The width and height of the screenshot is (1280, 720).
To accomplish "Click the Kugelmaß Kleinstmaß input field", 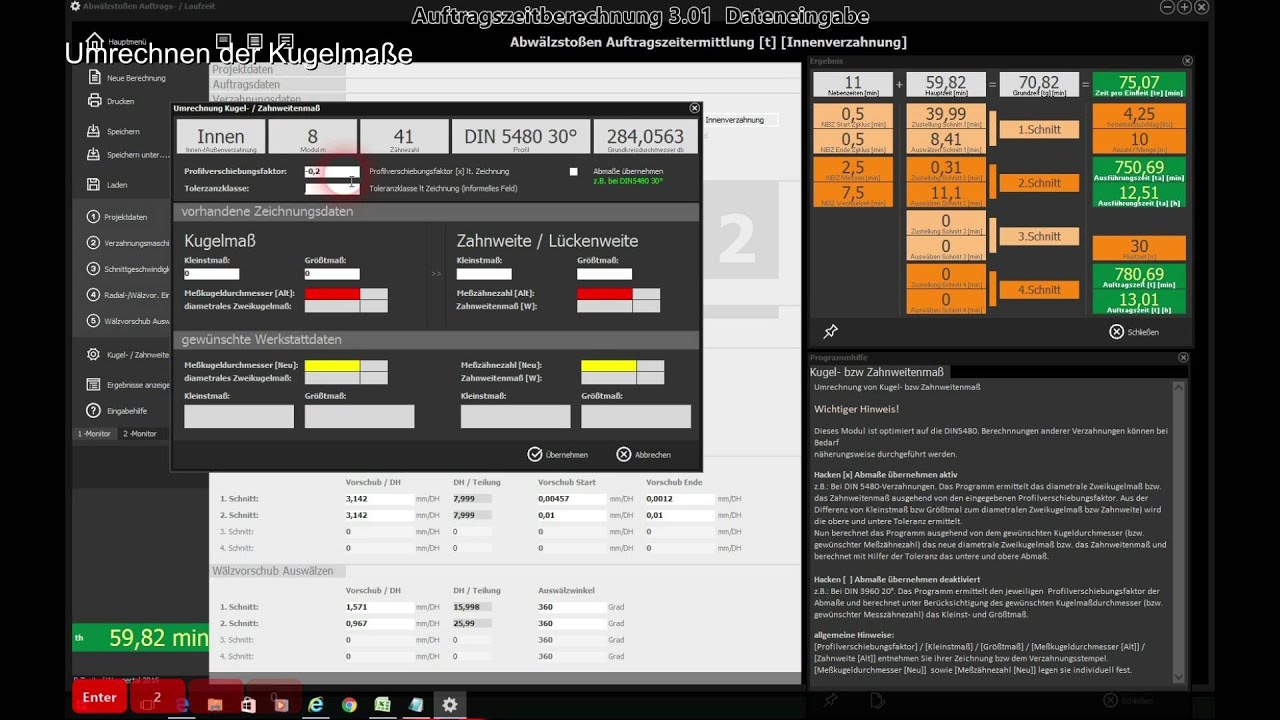I will coord(211,273).
